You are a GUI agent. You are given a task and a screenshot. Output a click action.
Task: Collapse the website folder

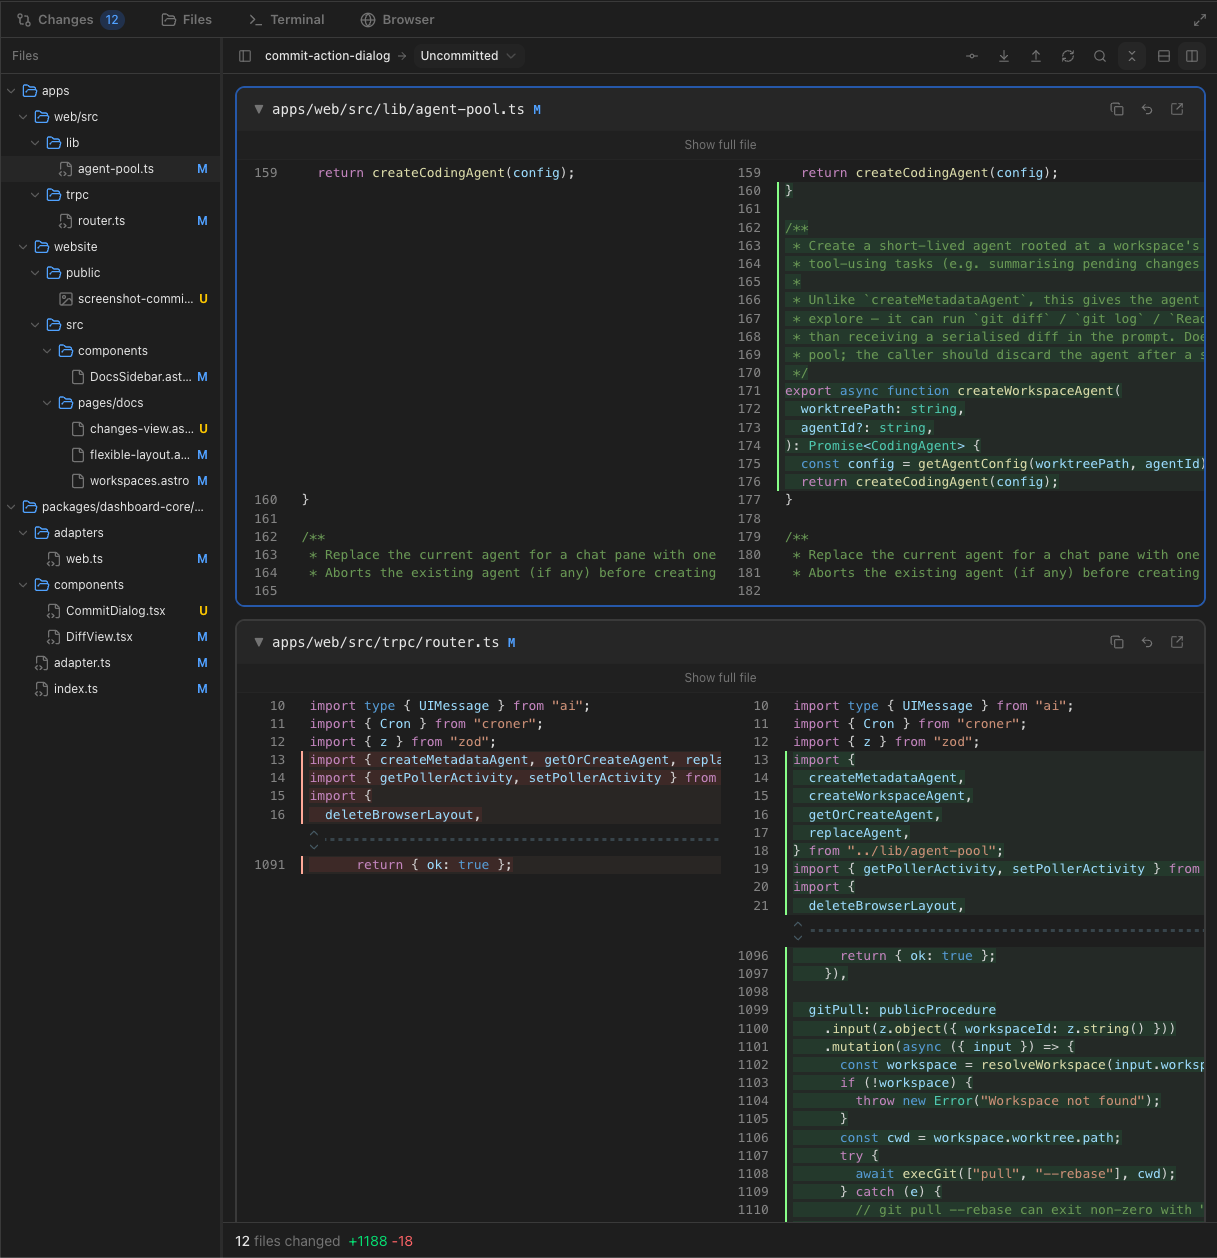[23, 247]
